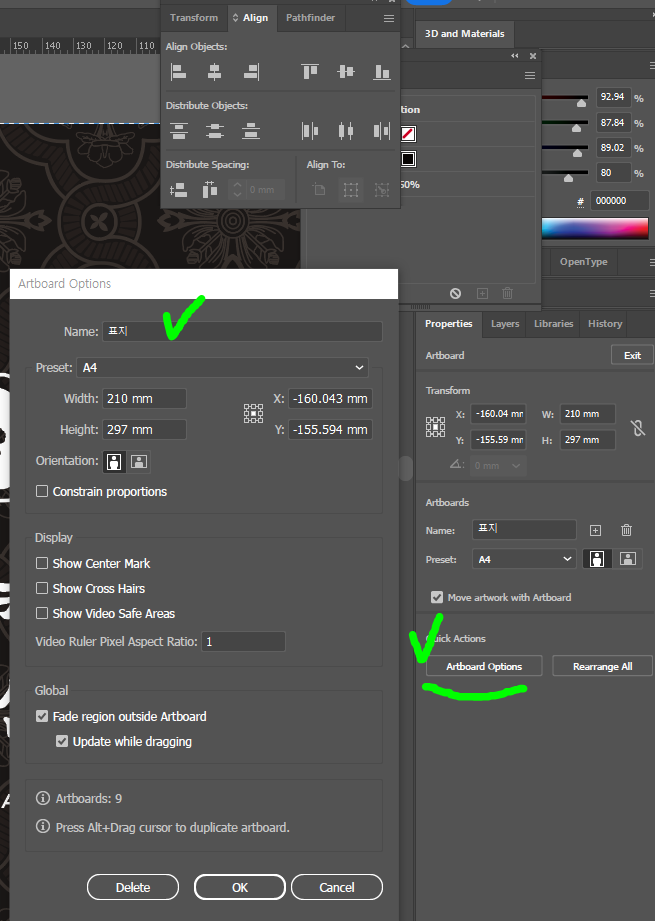Image resolution: width=655 pixels, height=921 pixels.
Task: Open Align panel hamburger menu
Action: (x=389, y=18)
